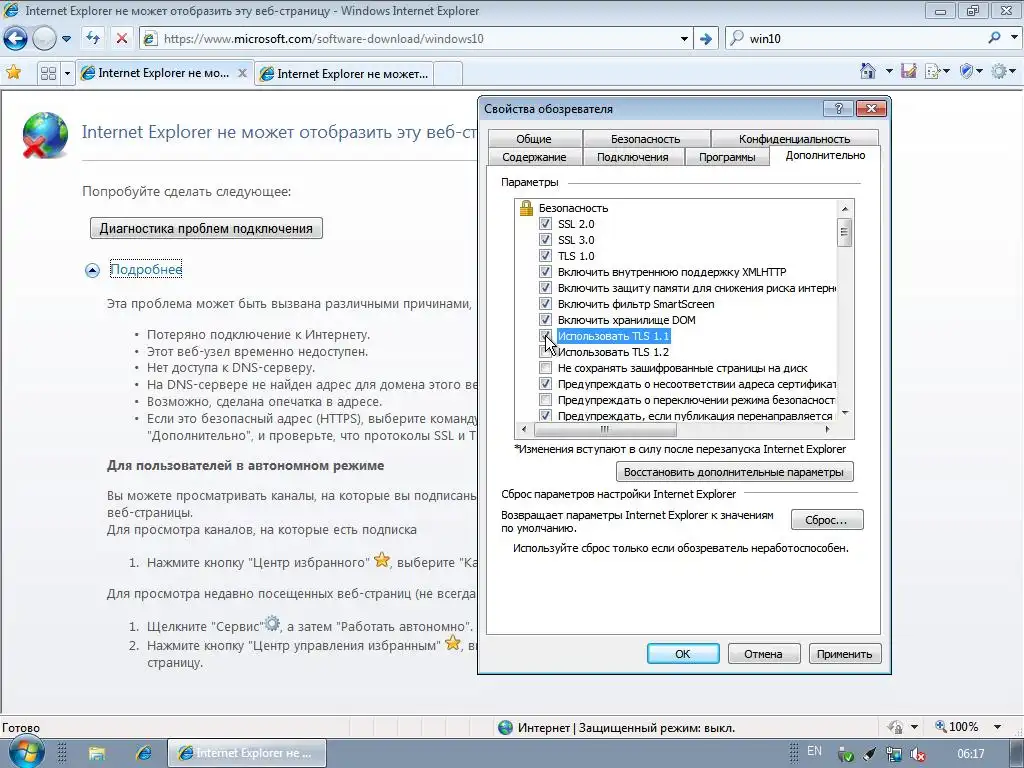Uncheck the SSL 3.0 checkbox

pyautogui.click(x=545, y=240)
